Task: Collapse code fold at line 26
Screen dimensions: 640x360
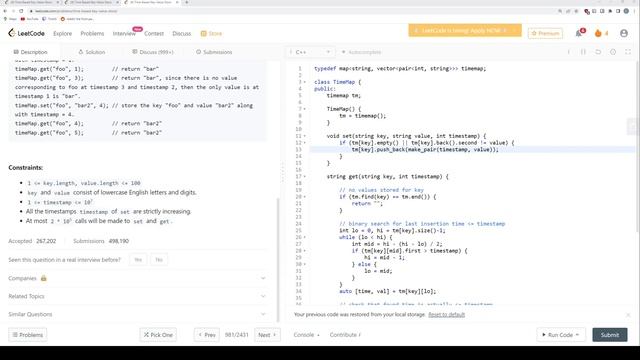Action: tap(305, 237)
